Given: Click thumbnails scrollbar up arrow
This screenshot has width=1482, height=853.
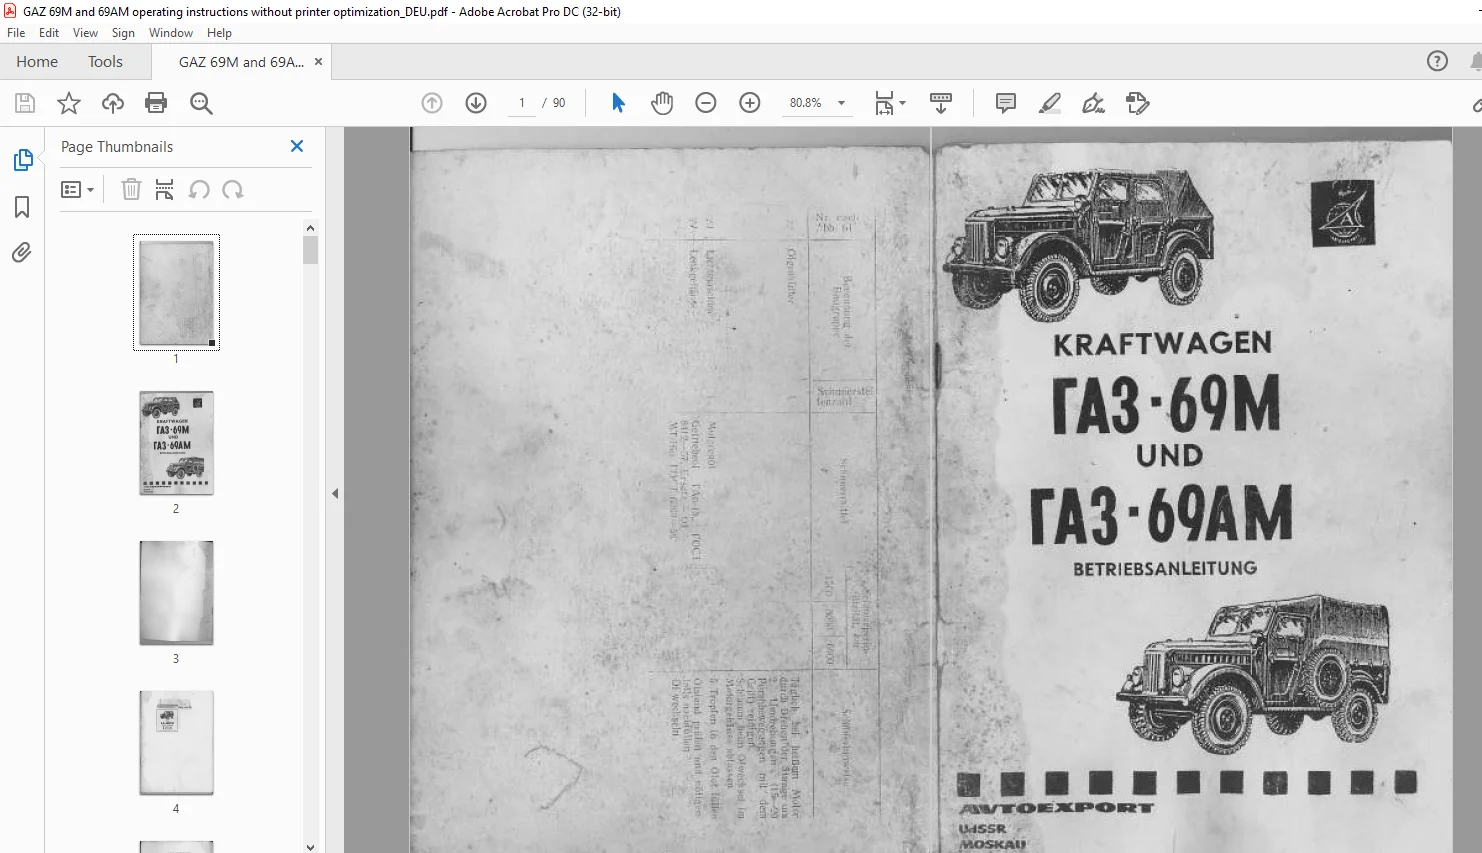Looking at the screenshot, I should pyautogui.click(x=310, y=228).
